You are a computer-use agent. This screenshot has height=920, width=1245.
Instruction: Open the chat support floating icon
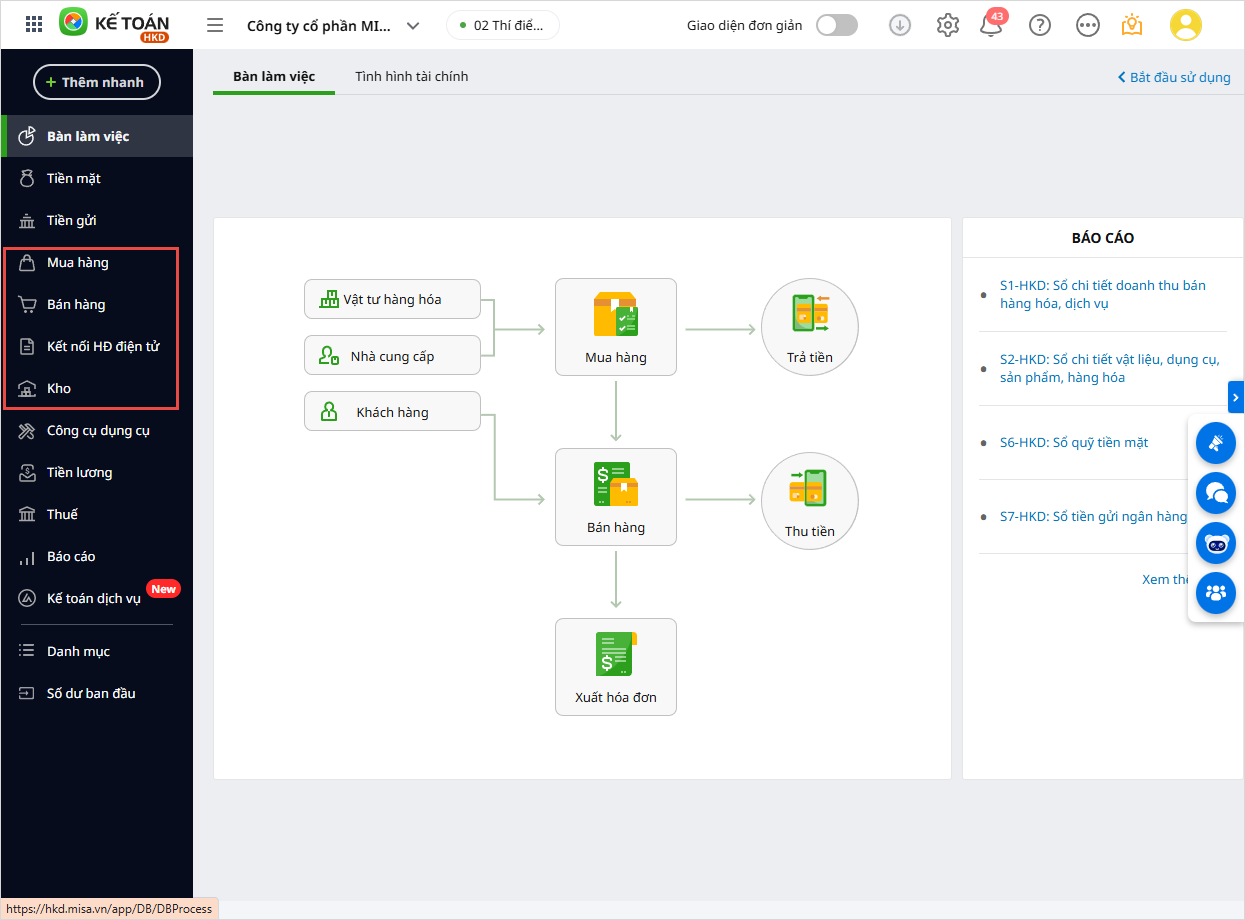tap(1216, 492)
